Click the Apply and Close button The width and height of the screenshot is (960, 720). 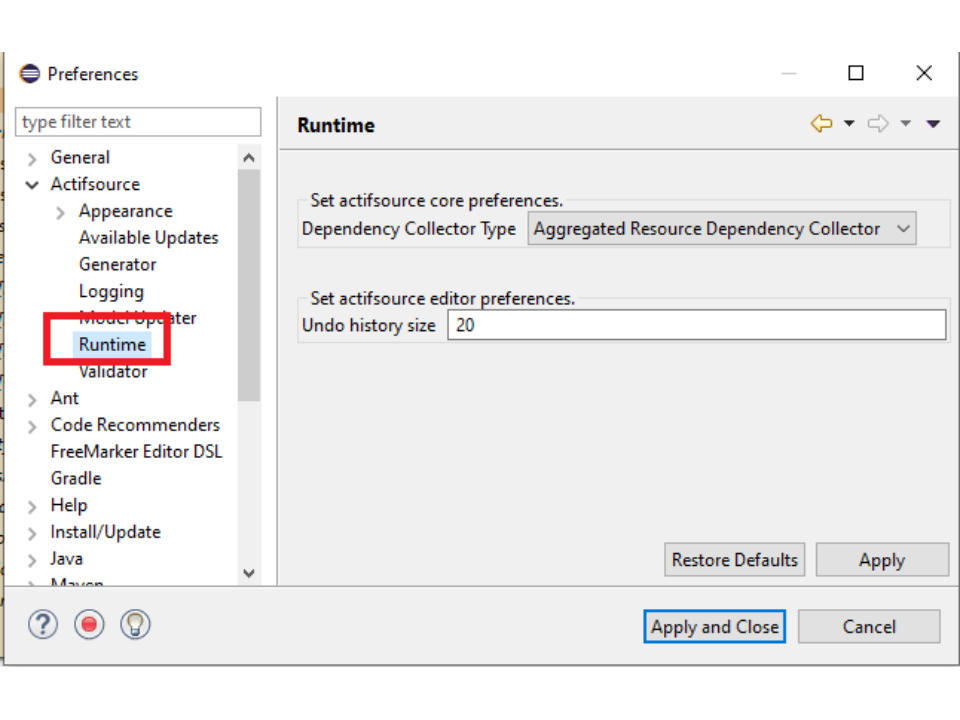(x=714, y=627)
